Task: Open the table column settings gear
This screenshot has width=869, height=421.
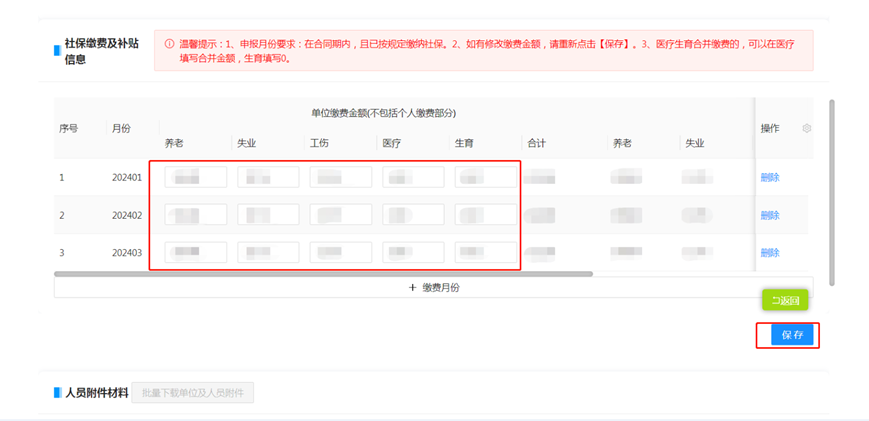Action: (807, 128)
